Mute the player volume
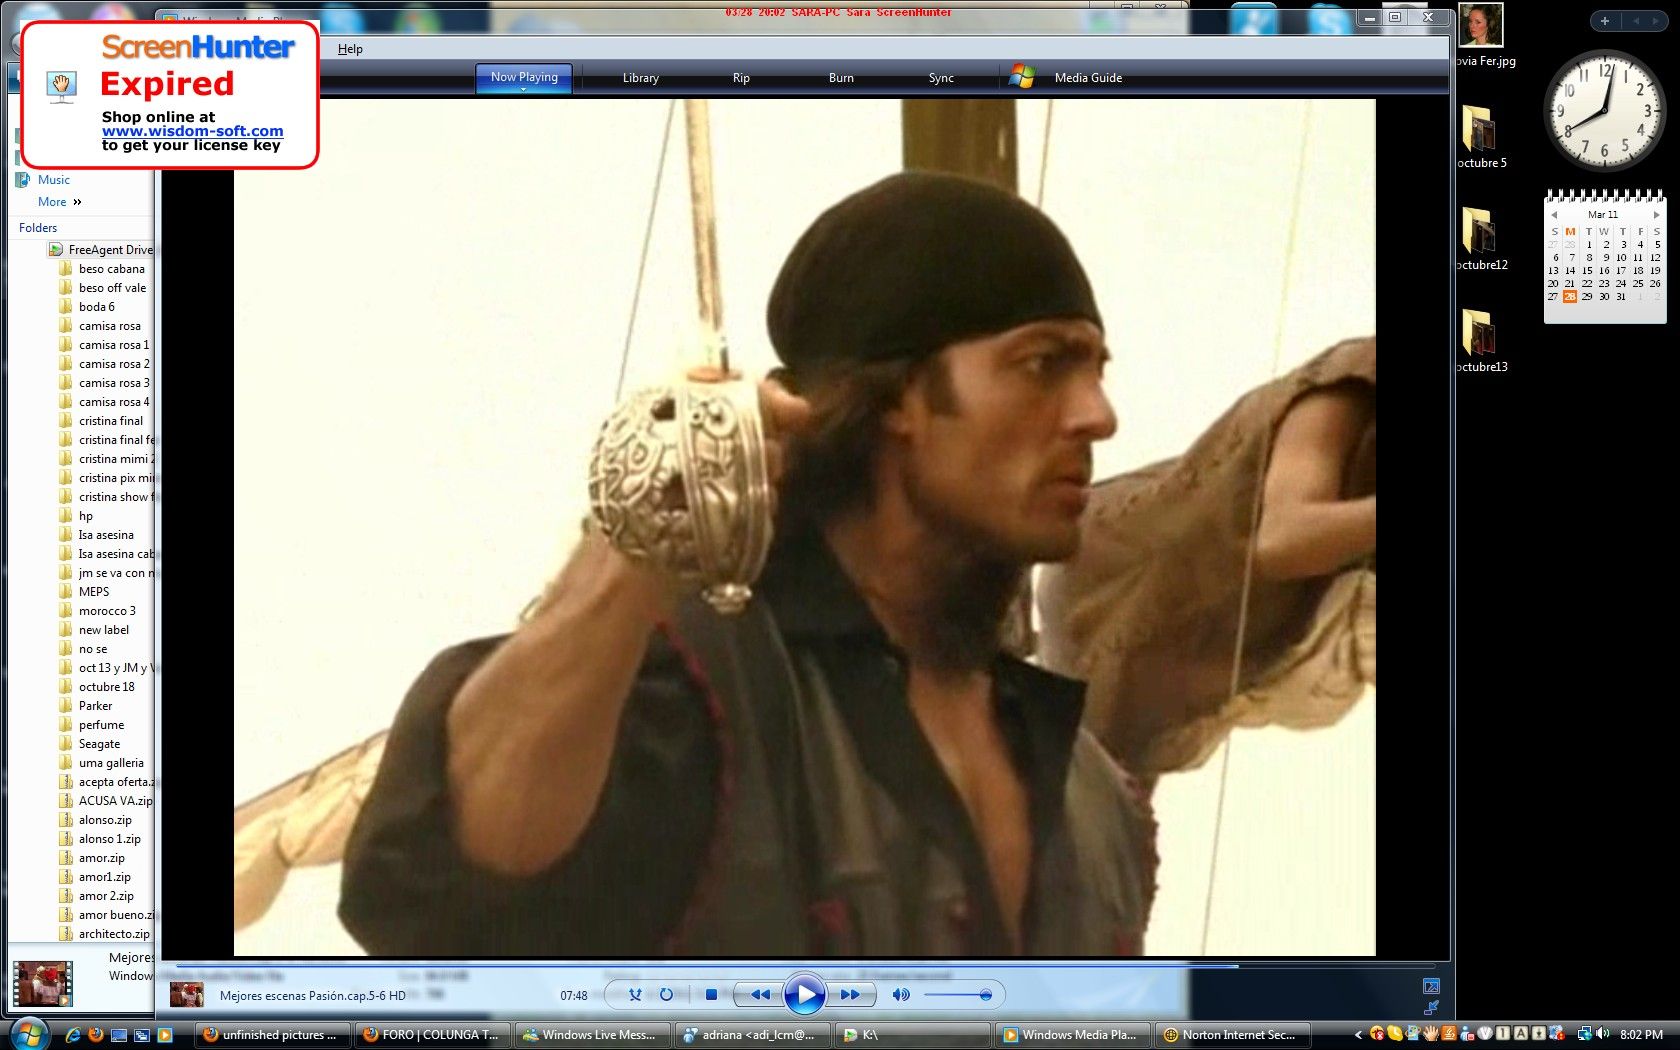Screen dimensions: 1680x1050 click(901, 995)
